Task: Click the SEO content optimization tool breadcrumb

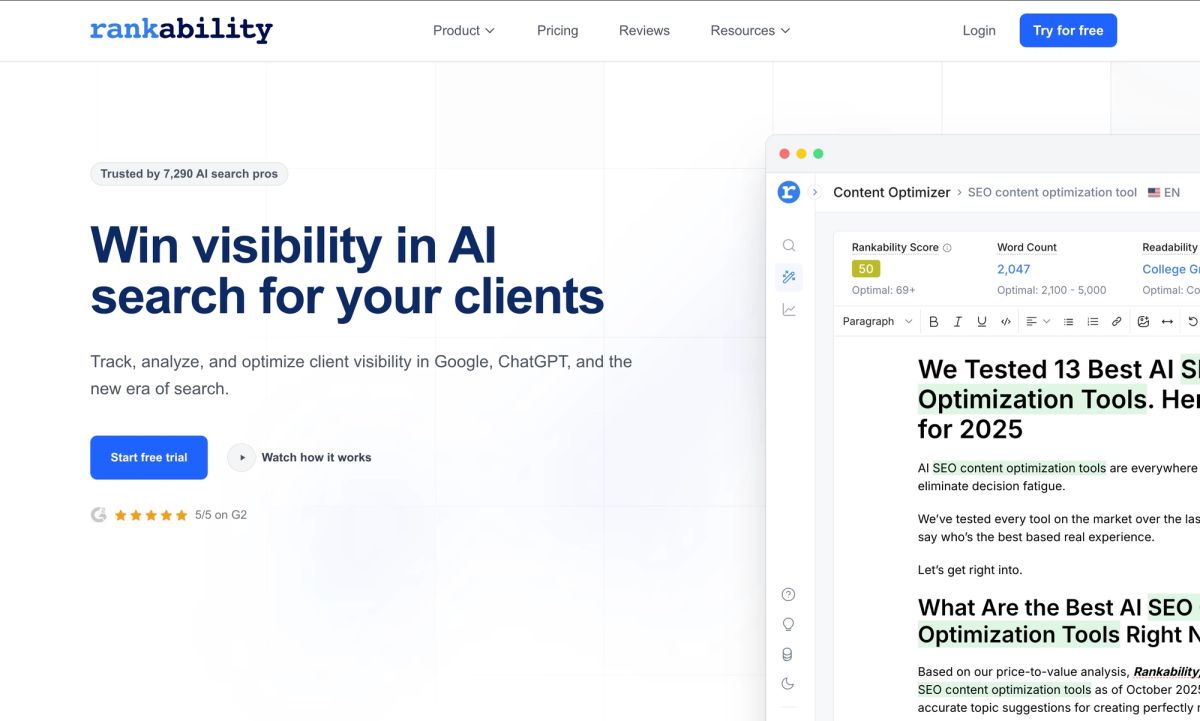Action: pos(1052,192)
